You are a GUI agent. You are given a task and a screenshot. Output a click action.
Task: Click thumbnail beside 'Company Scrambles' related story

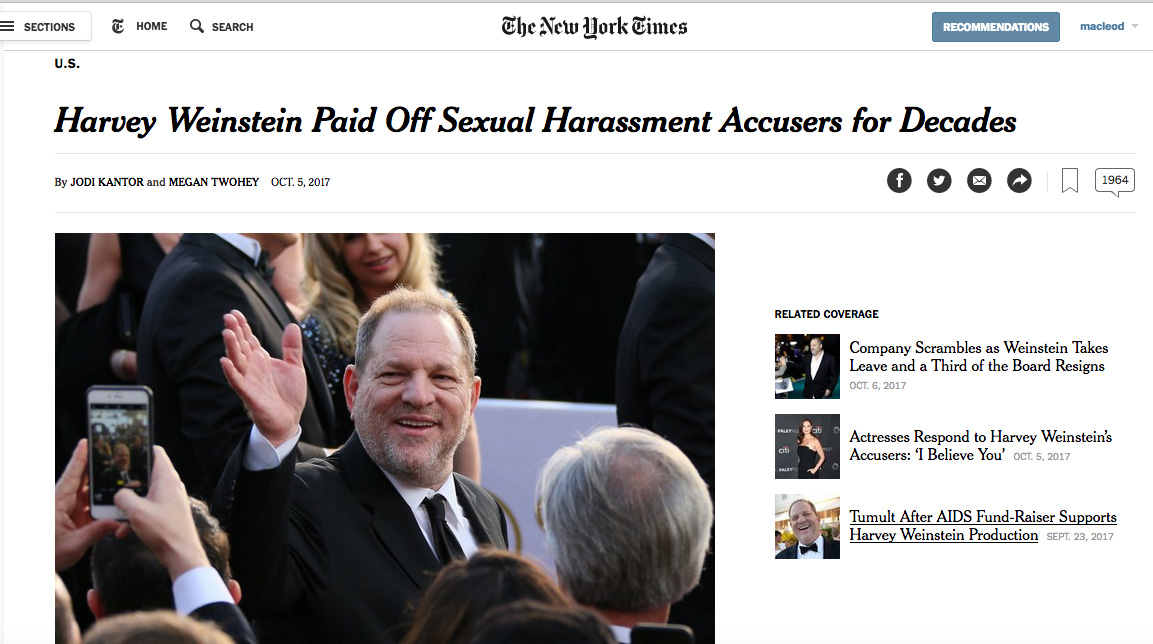[x=807, y=366]
